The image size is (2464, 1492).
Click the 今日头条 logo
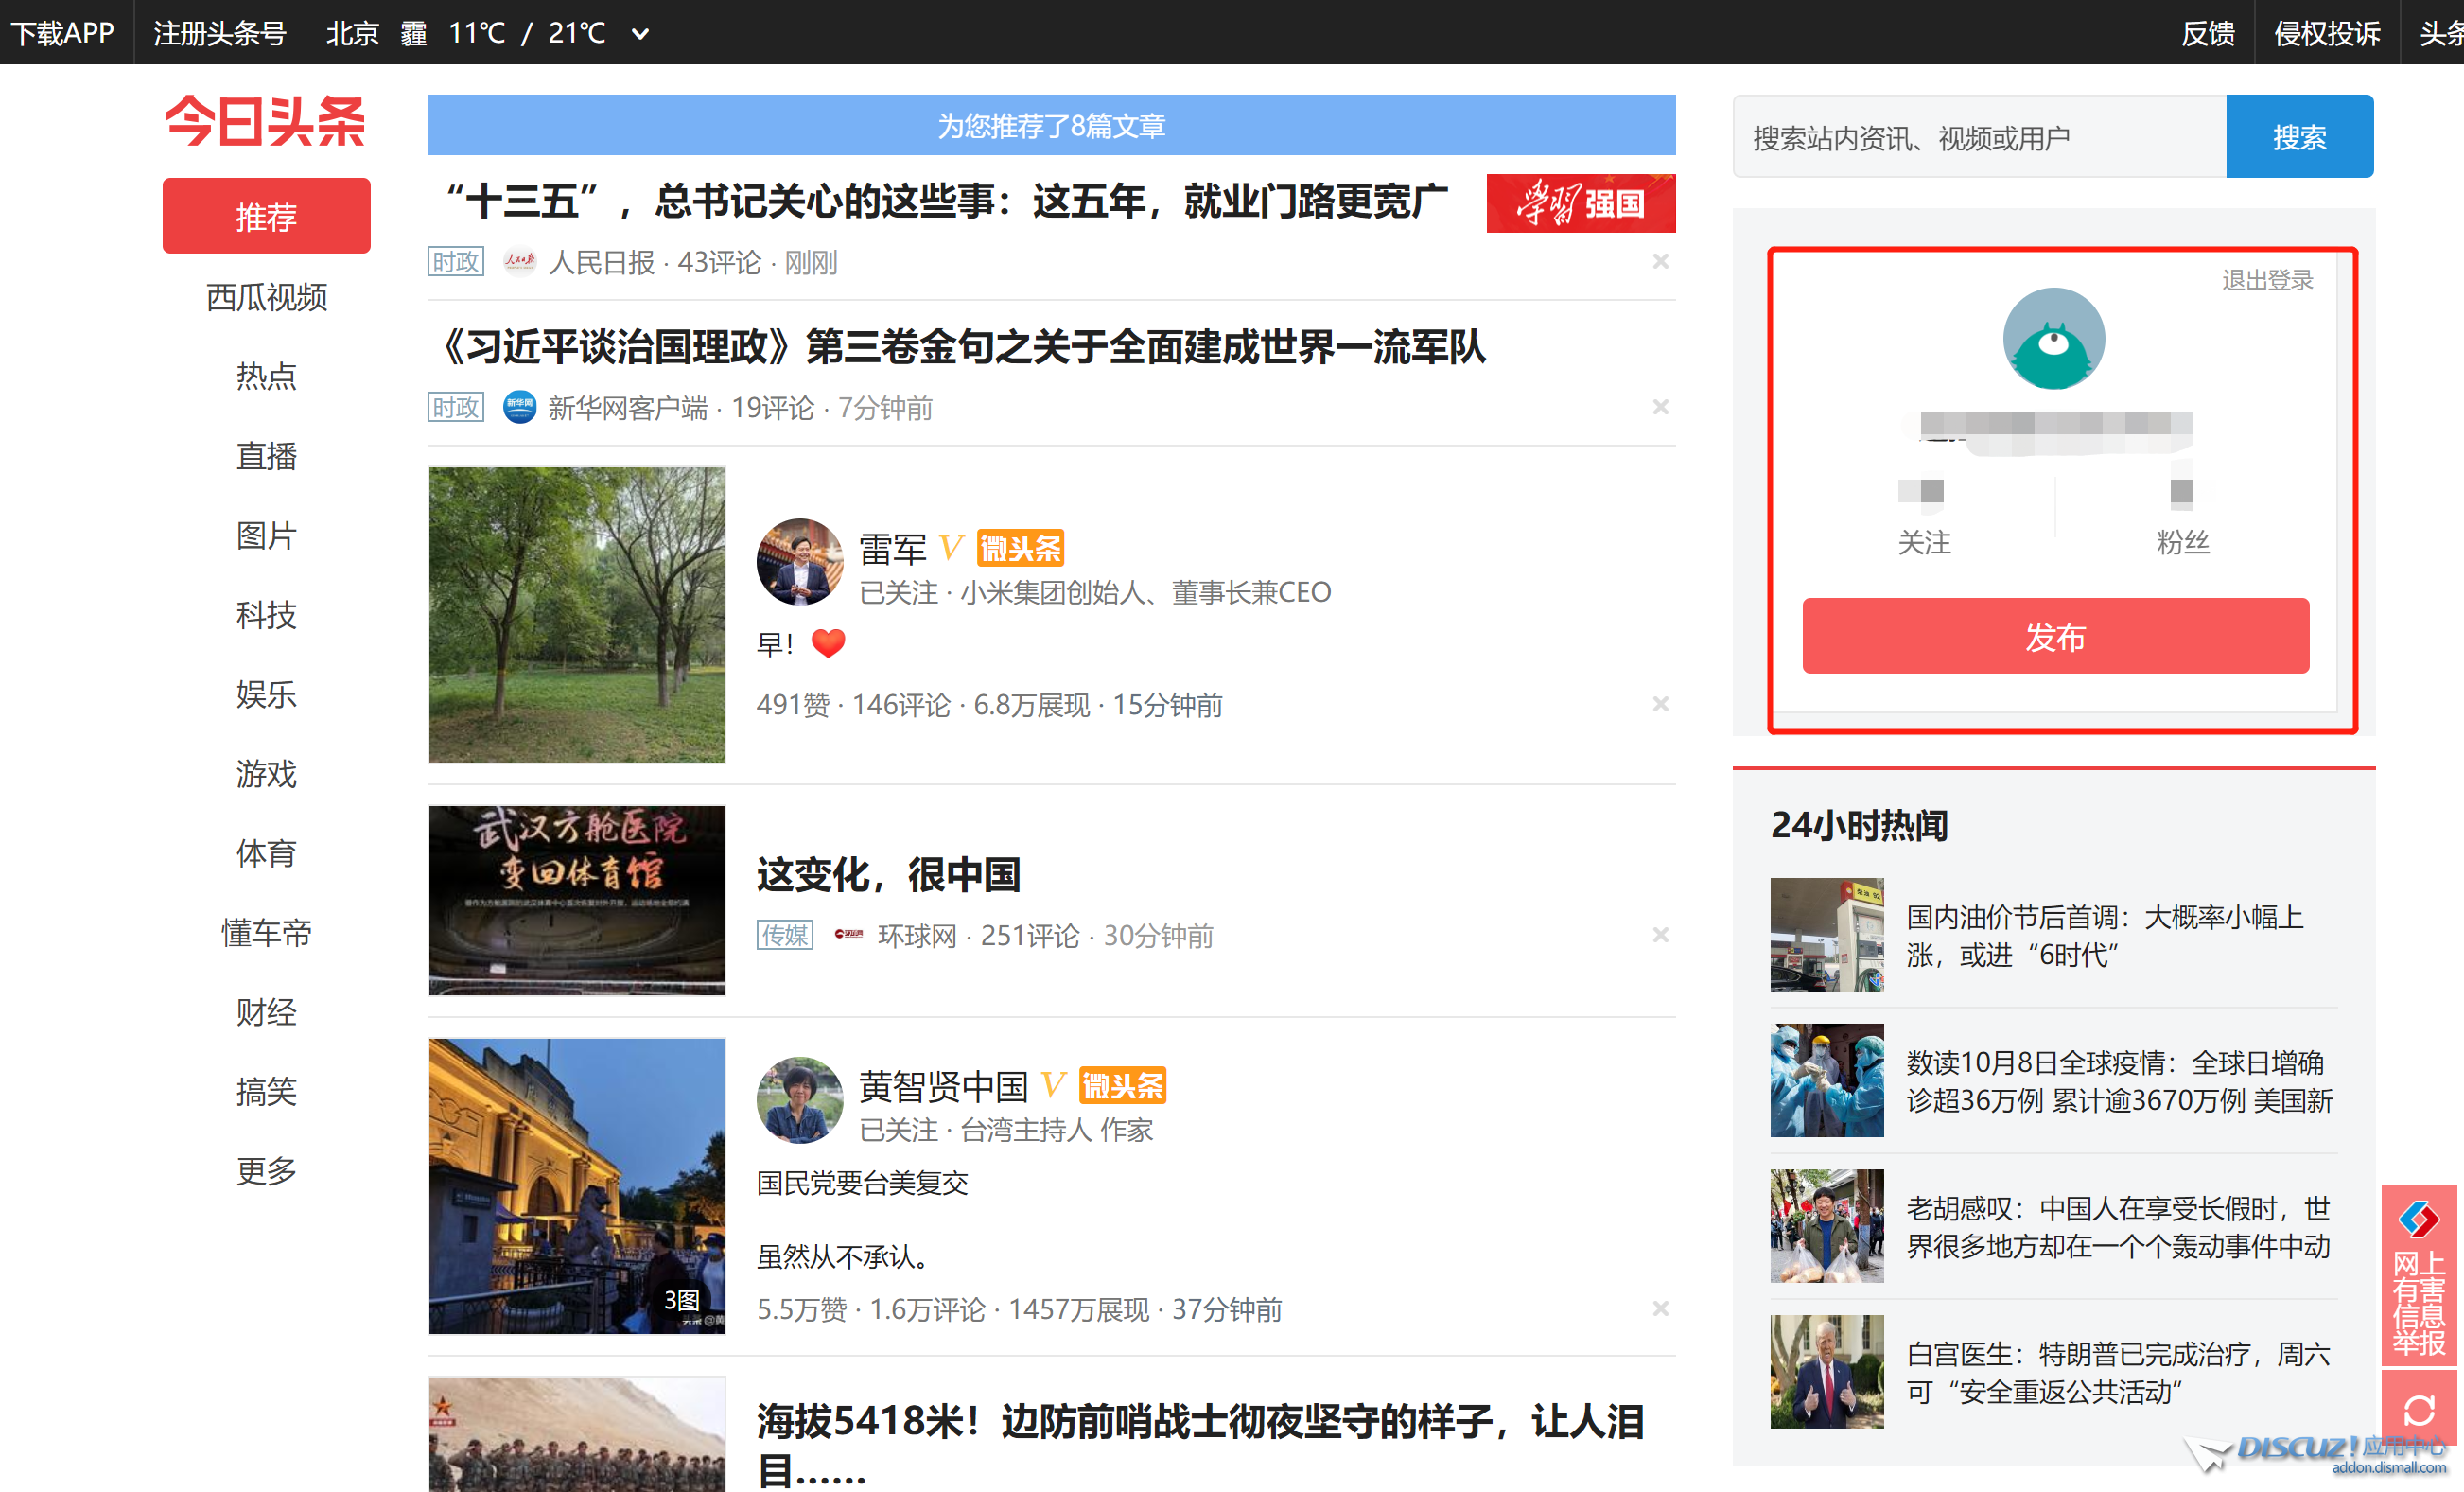pyautogui.click(x=265, y=122)
